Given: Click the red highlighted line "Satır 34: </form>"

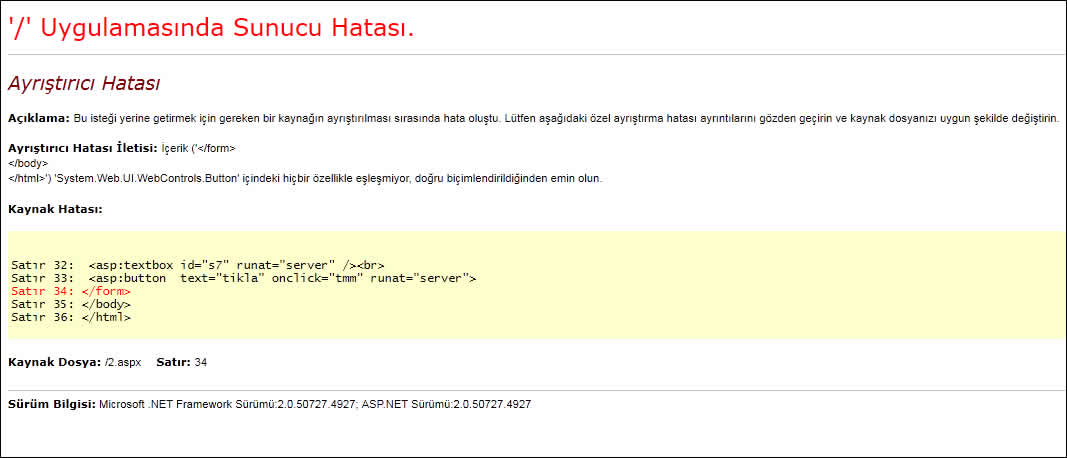Looking at the screenshot, I should click(x=71, y=291).
